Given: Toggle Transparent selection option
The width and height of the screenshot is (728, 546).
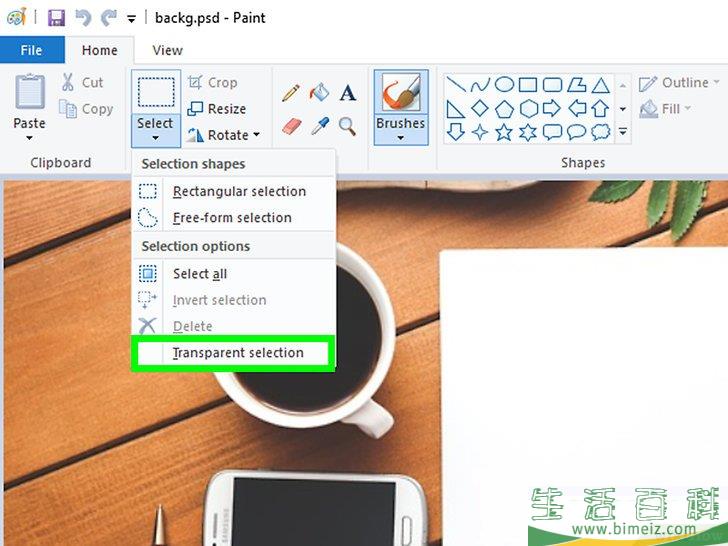Looking at the screenshot, I should pos(233,353).
